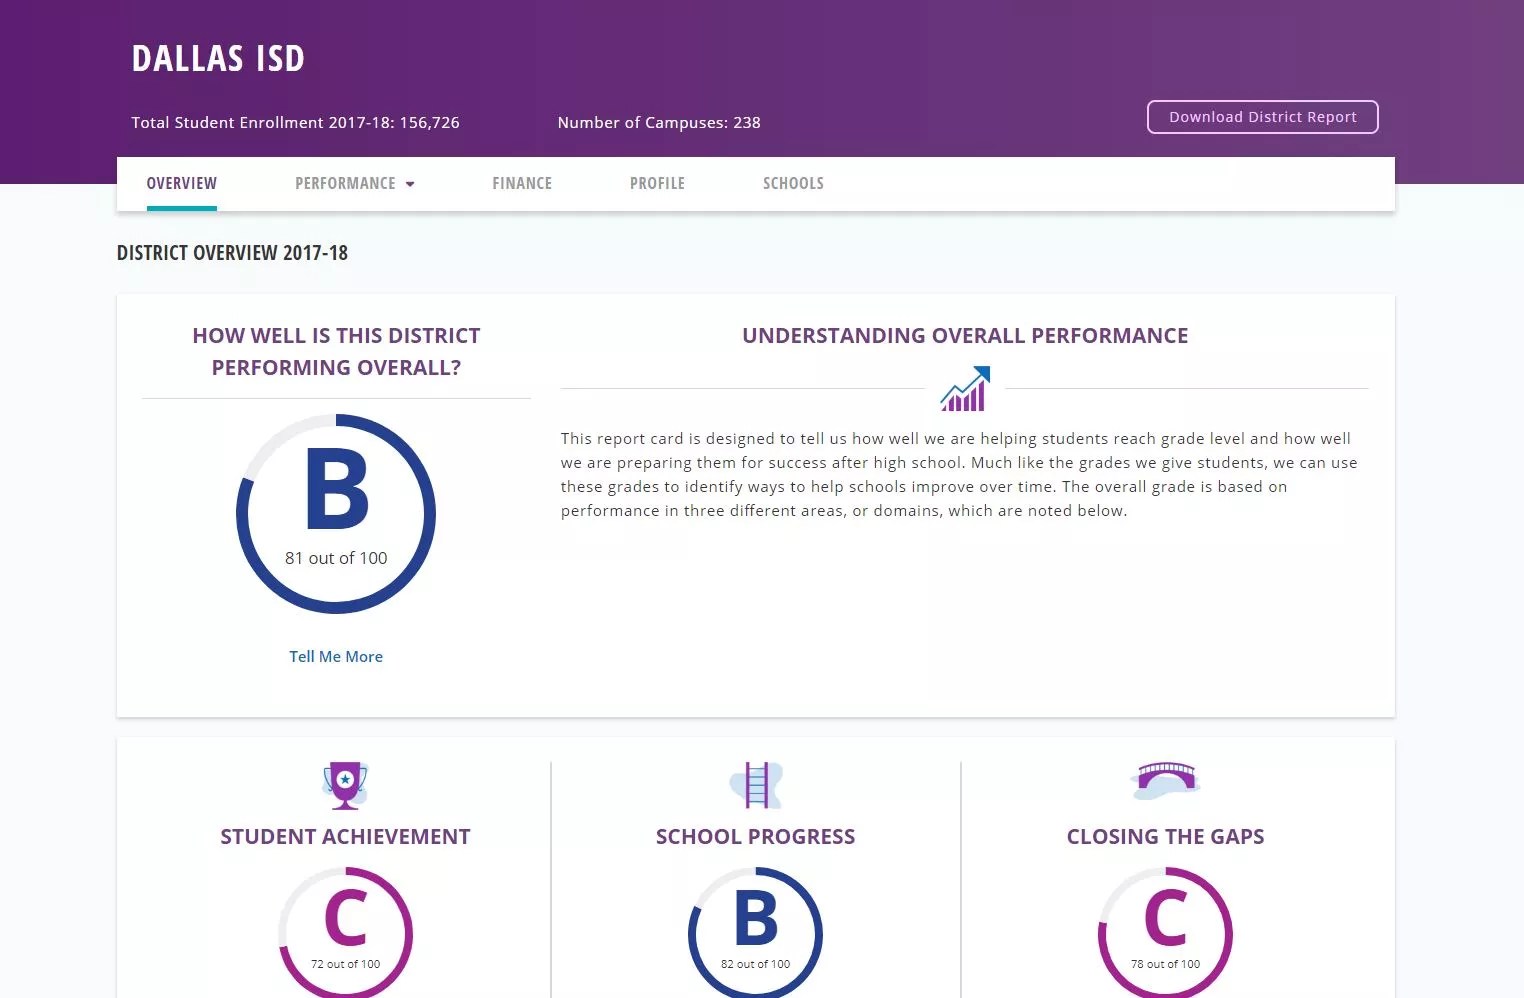Select the Closing the Gaps heading
This screenshot has width=1524, height=998.
click(x=1165, y=837)
